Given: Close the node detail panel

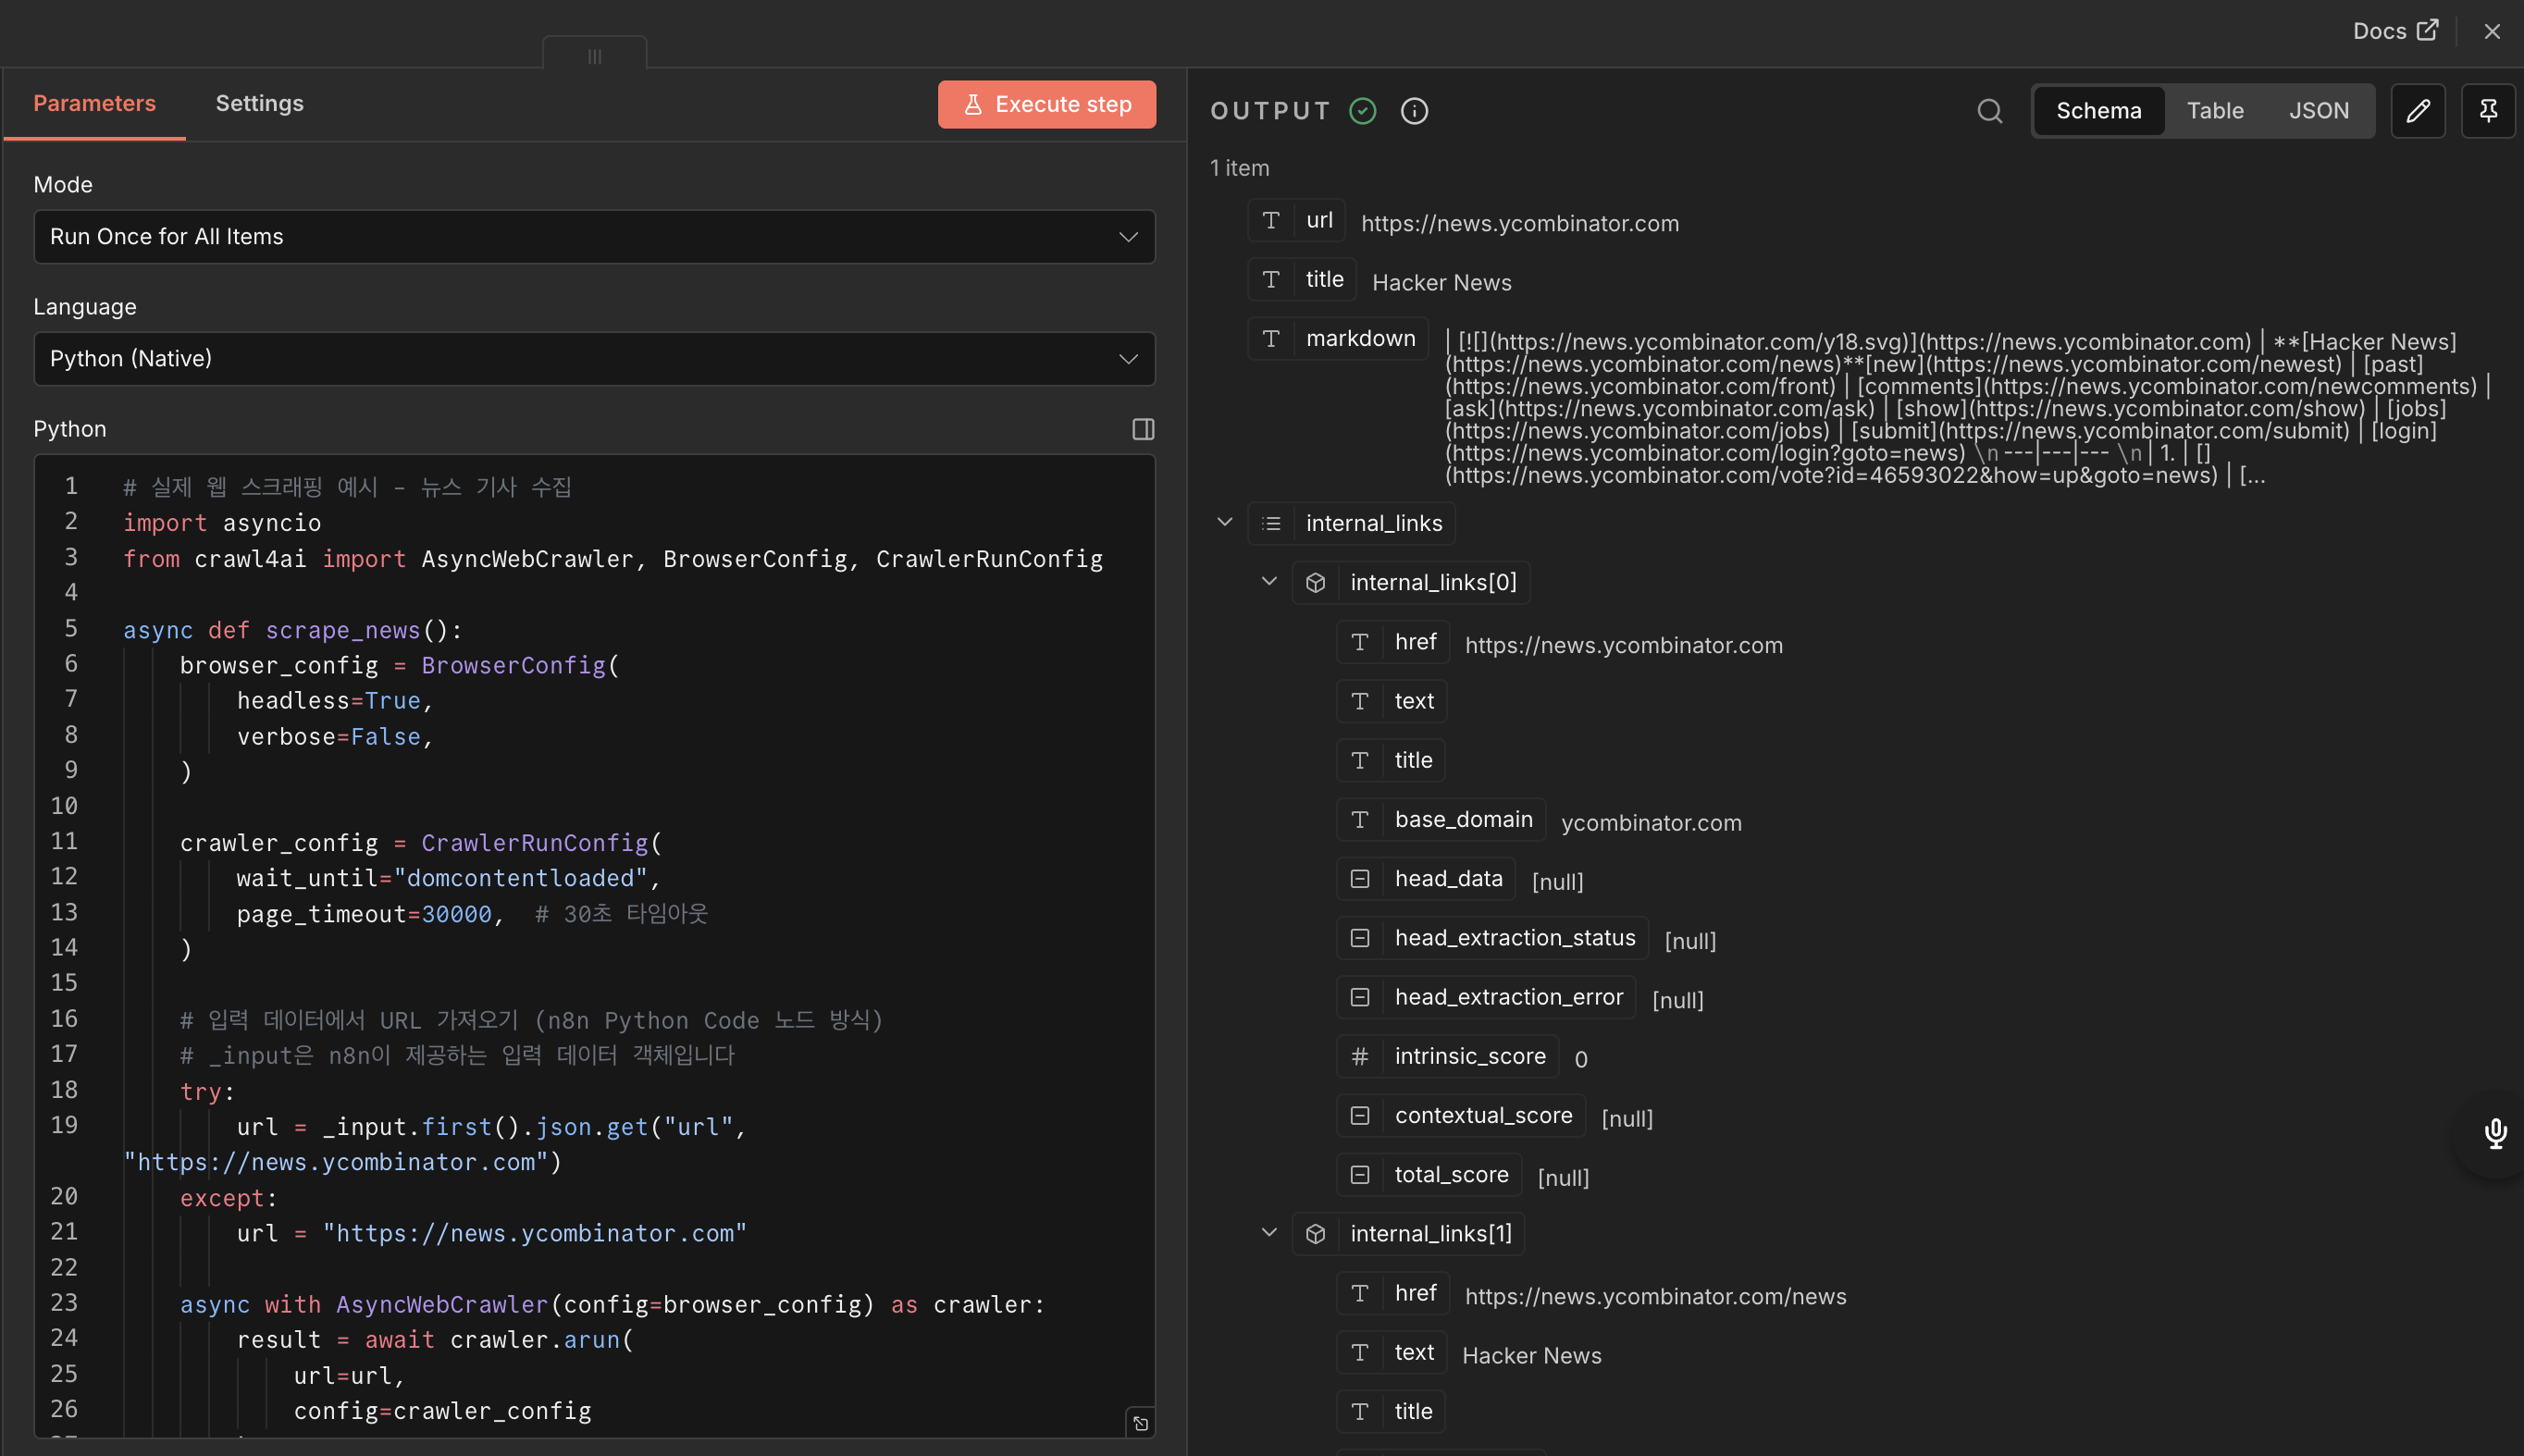Looking at the screenshot, I should tap(2492, 31).
